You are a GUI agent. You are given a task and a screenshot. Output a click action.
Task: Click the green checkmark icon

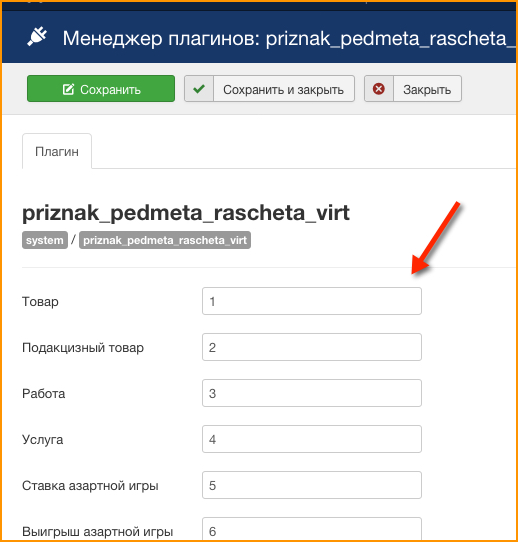[x=199, y=89]
